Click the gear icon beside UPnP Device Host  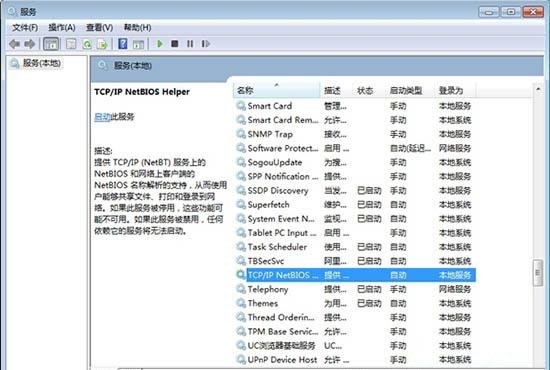(x=241, y=359)
